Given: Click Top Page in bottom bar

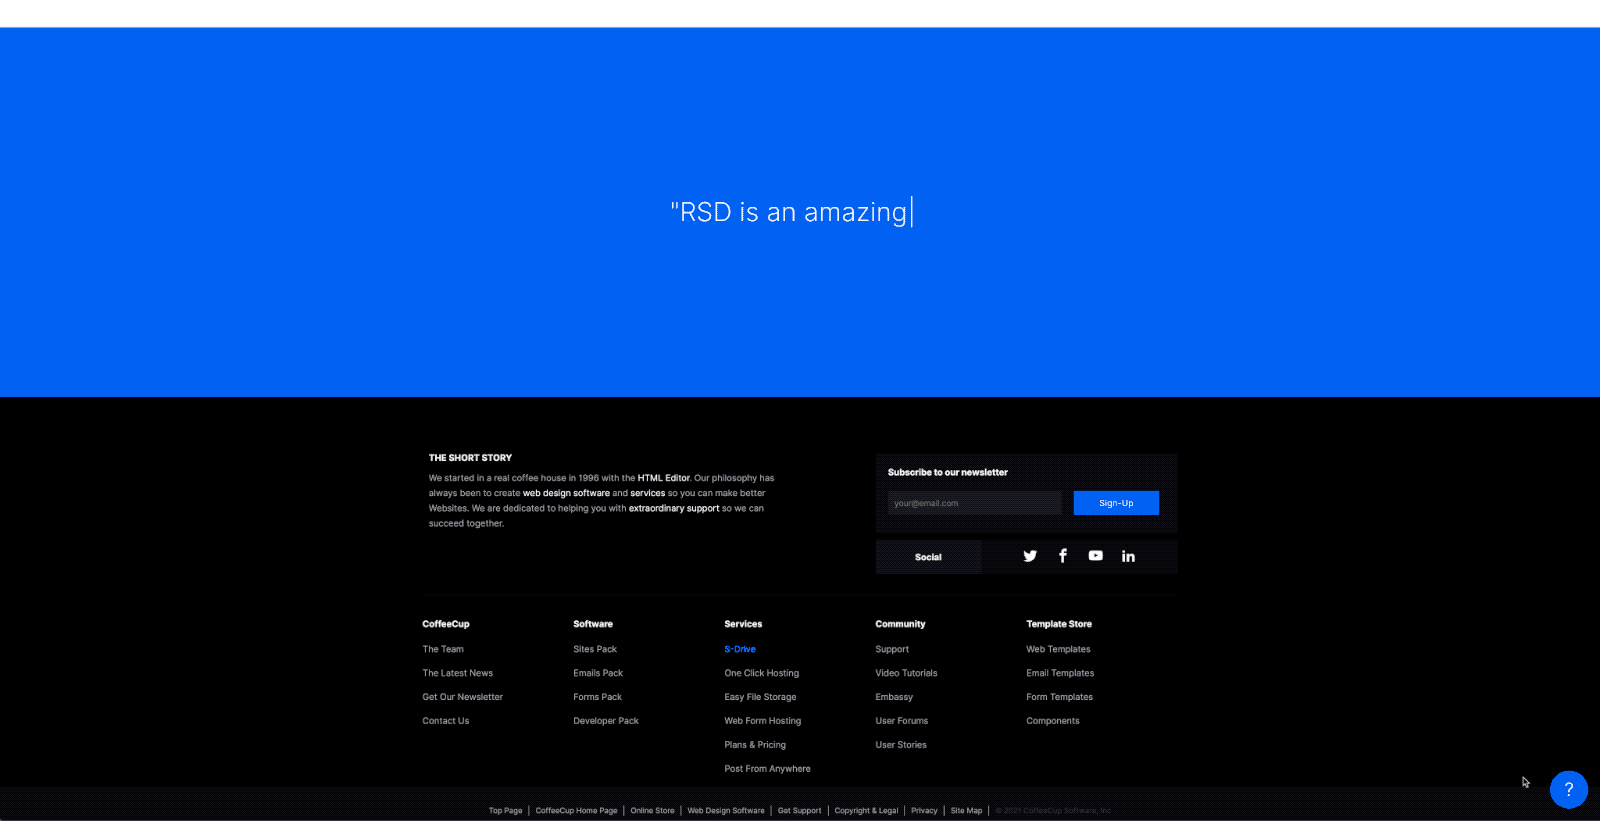Looking at the screenshot, I should click(505, 811).
